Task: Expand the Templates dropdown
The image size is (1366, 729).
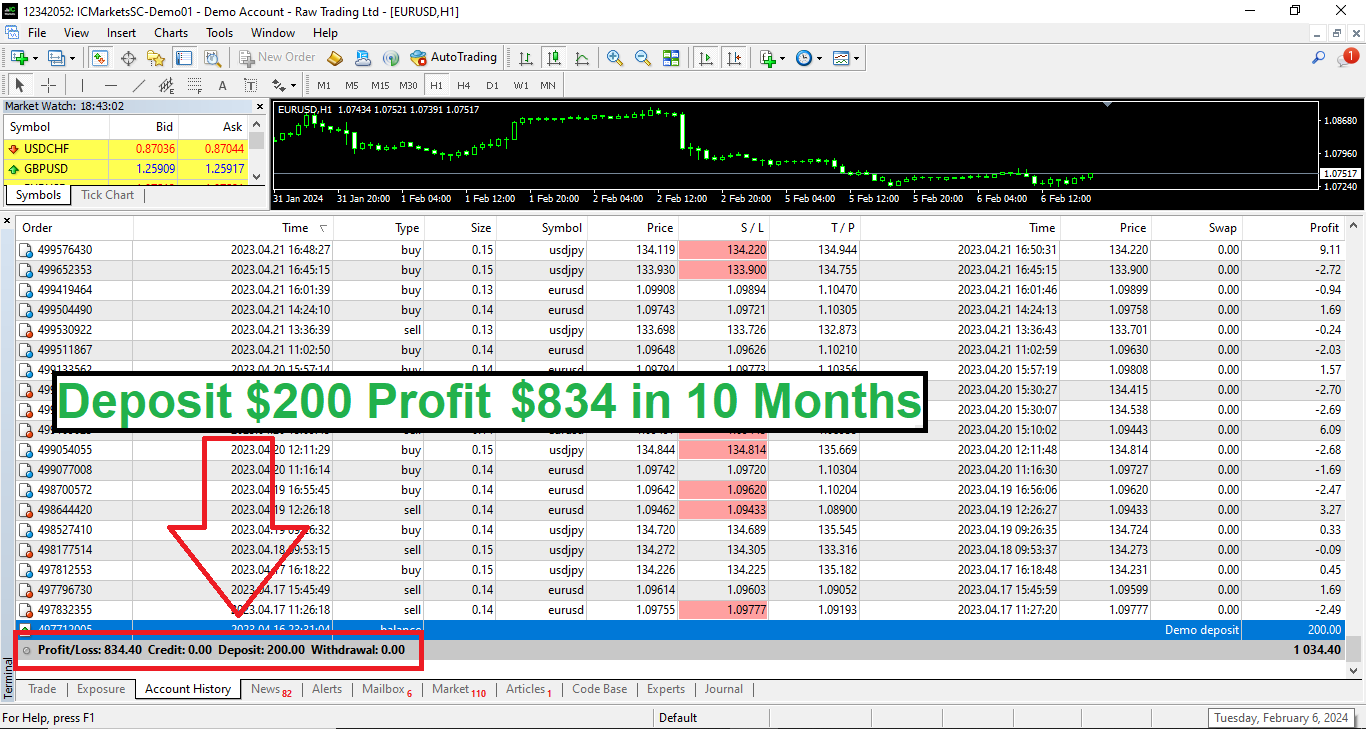Action: coord(857,58)
